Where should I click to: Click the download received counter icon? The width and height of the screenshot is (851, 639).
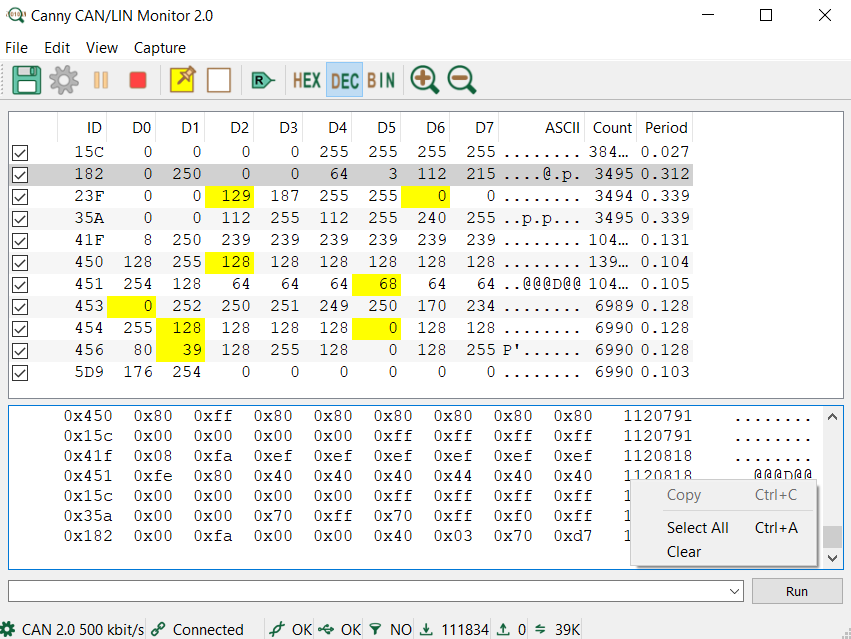(427, 629)
